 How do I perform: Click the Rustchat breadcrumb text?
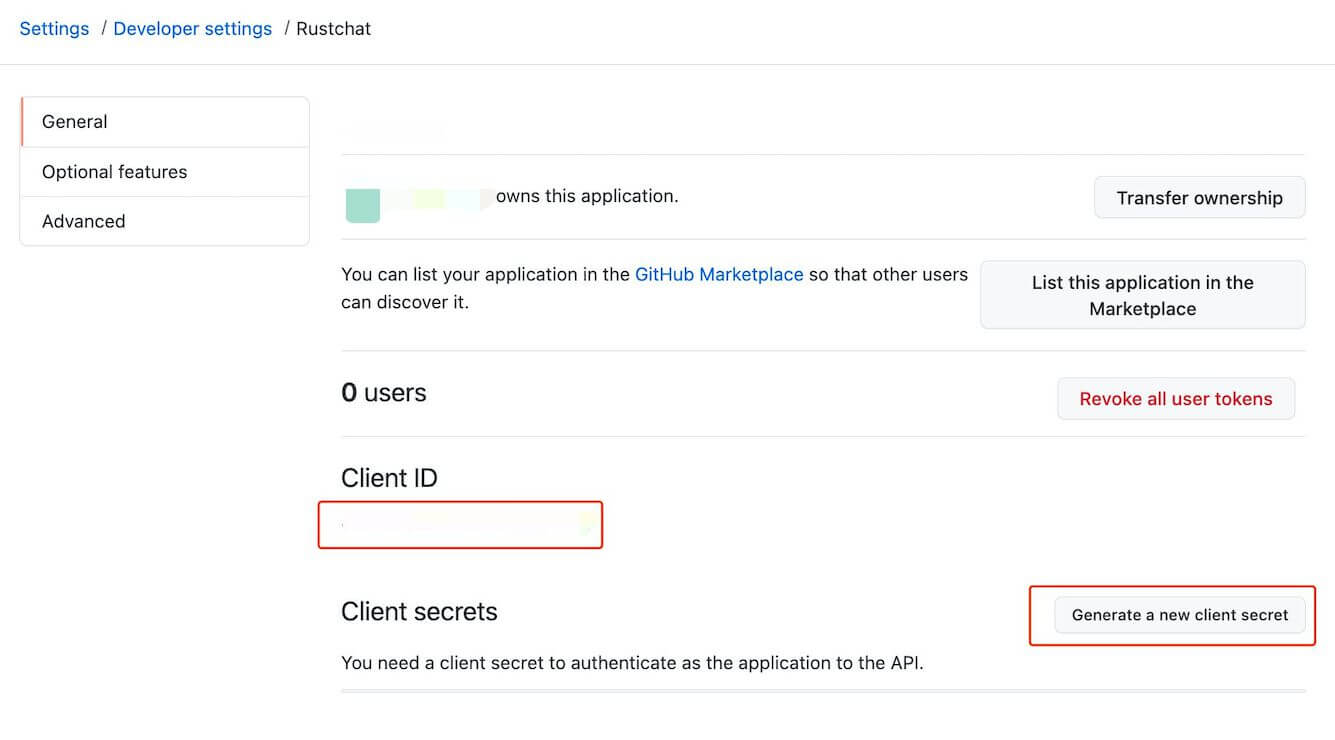[x=334, y=29]
